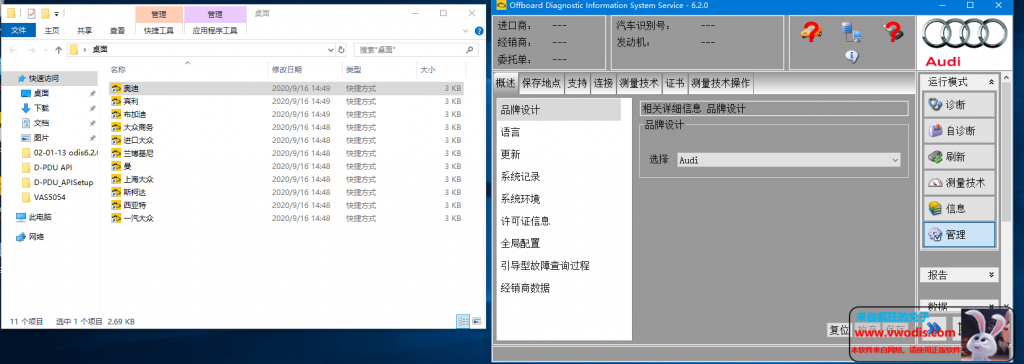Open the VAS5054 folder in sidebar
This screenshot has height=364, width=1024.
(50, 197)
